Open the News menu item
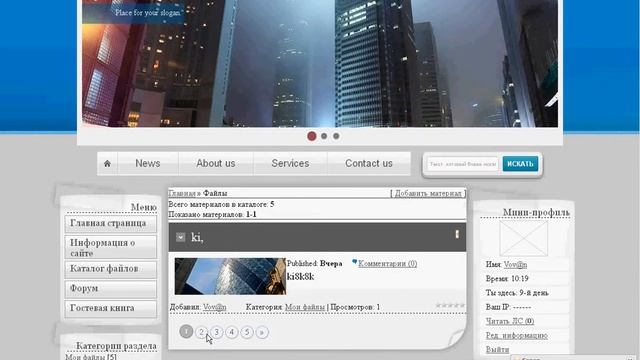The height and width of the screenshot is (360, 640). [148, 164]
